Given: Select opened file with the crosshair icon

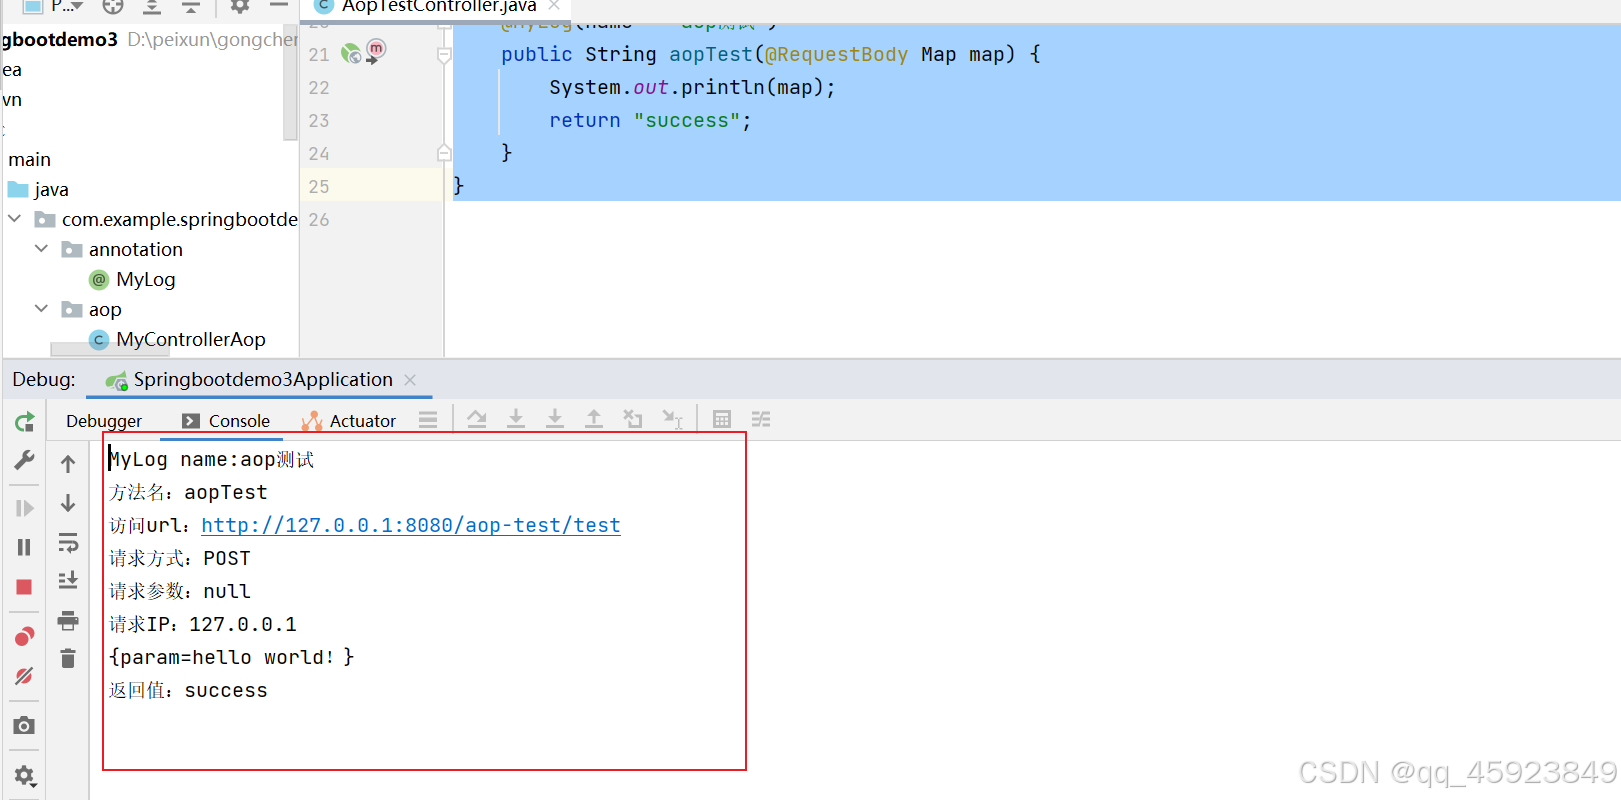Looking at the screenshot, I should [113, 6].
